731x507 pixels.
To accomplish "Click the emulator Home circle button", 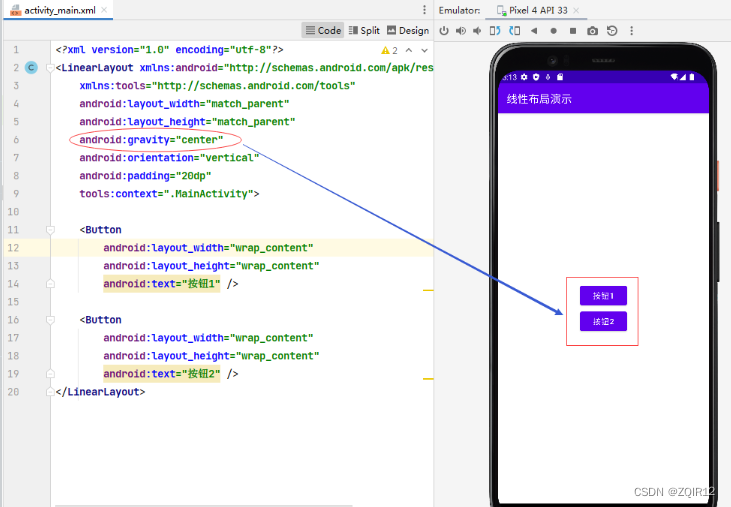I will point(553,31).
